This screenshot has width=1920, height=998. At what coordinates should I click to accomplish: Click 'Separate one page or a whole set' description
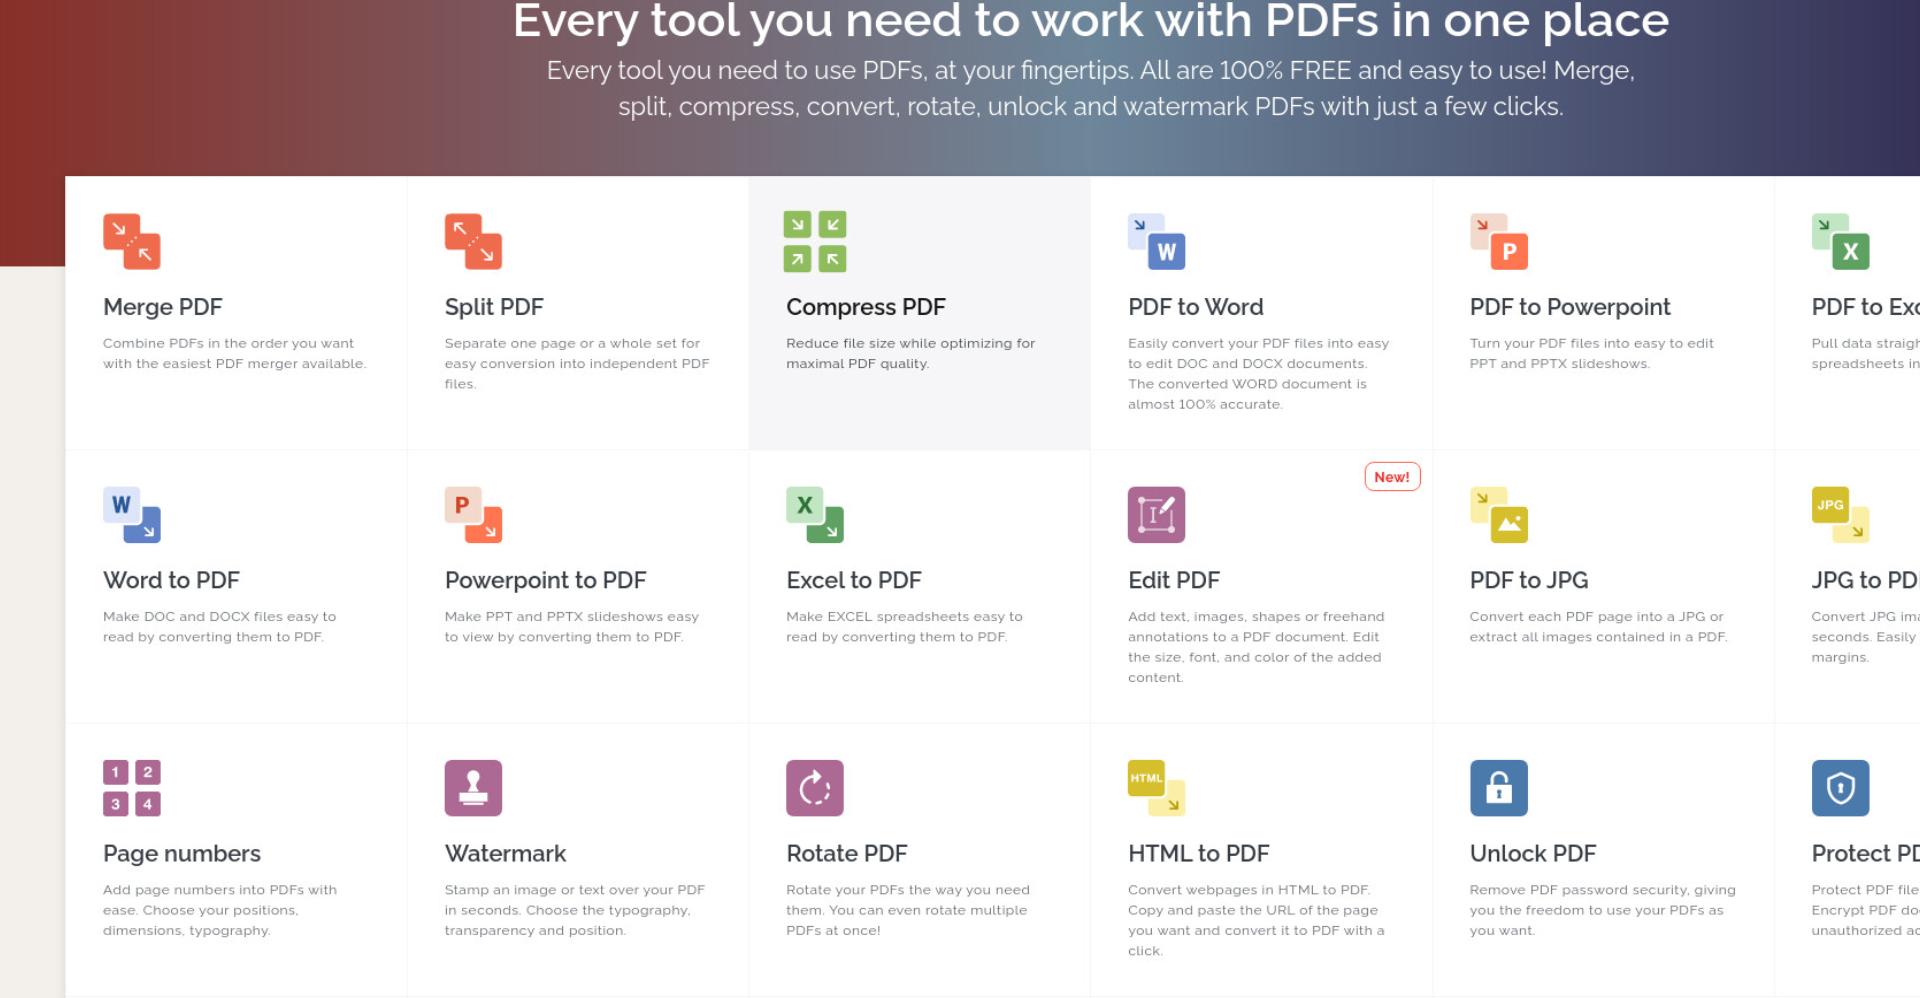point(577,363)
